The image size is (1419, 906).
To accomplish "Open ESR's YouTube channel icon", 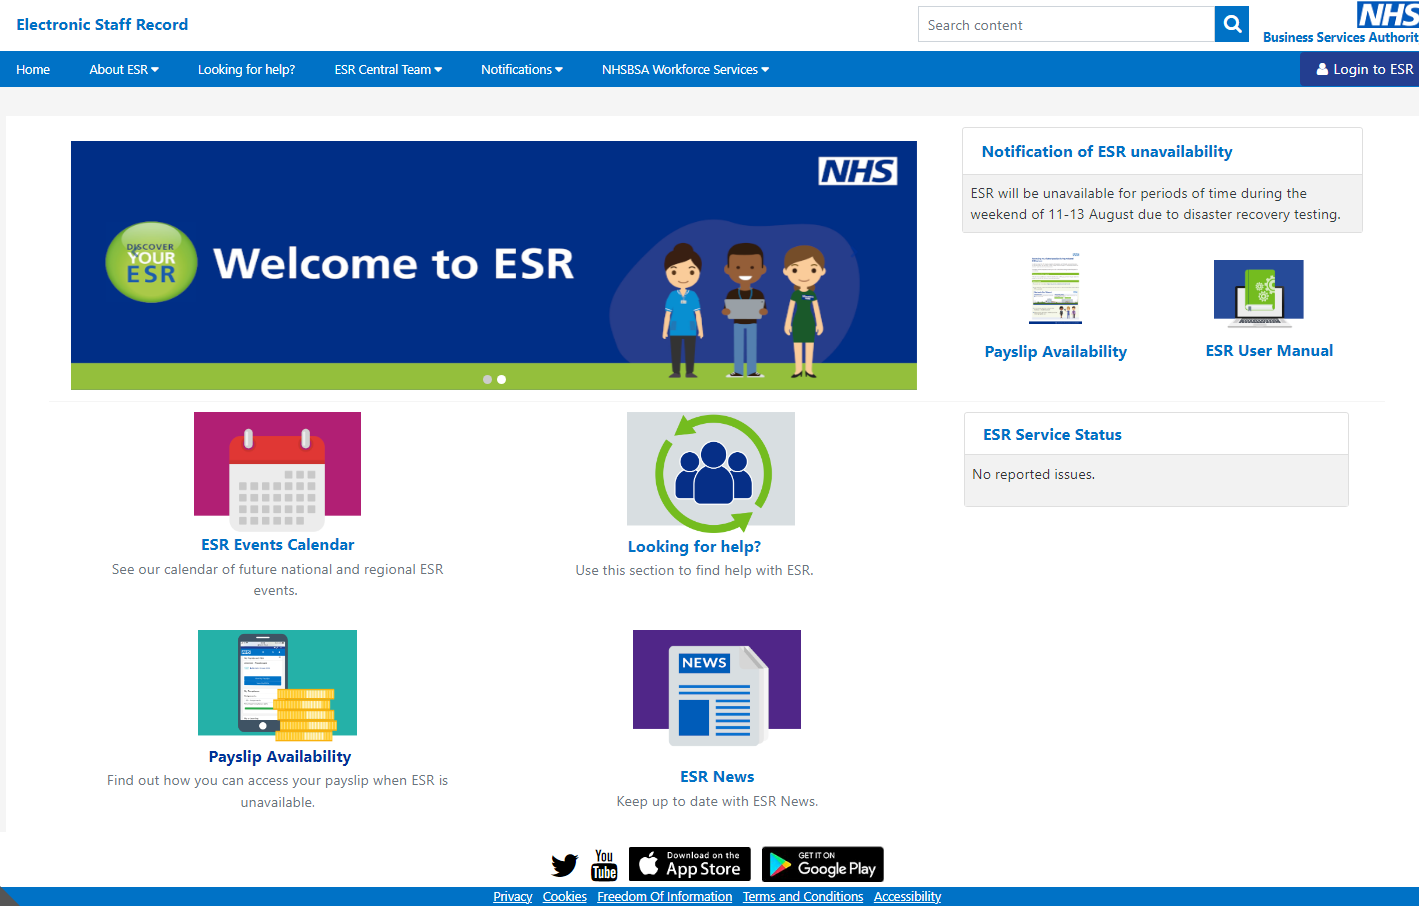I will (604, 864).
